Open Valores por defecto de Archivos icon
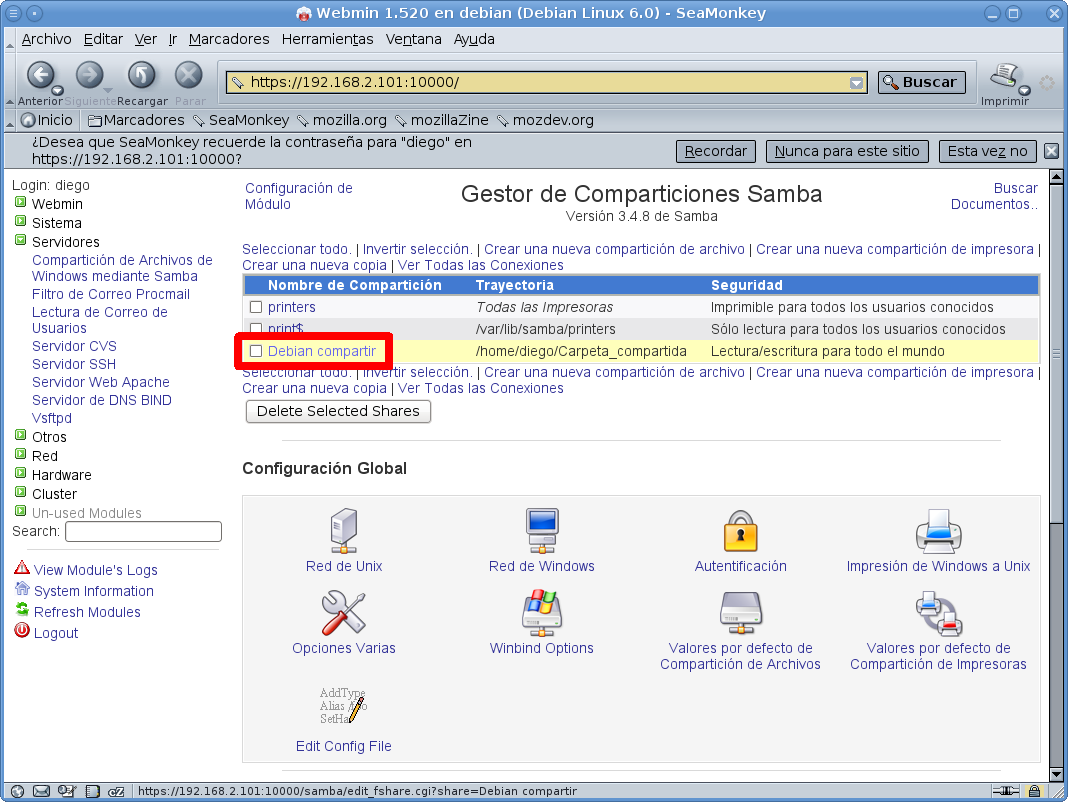1068x802 pixels. [740, 613]
